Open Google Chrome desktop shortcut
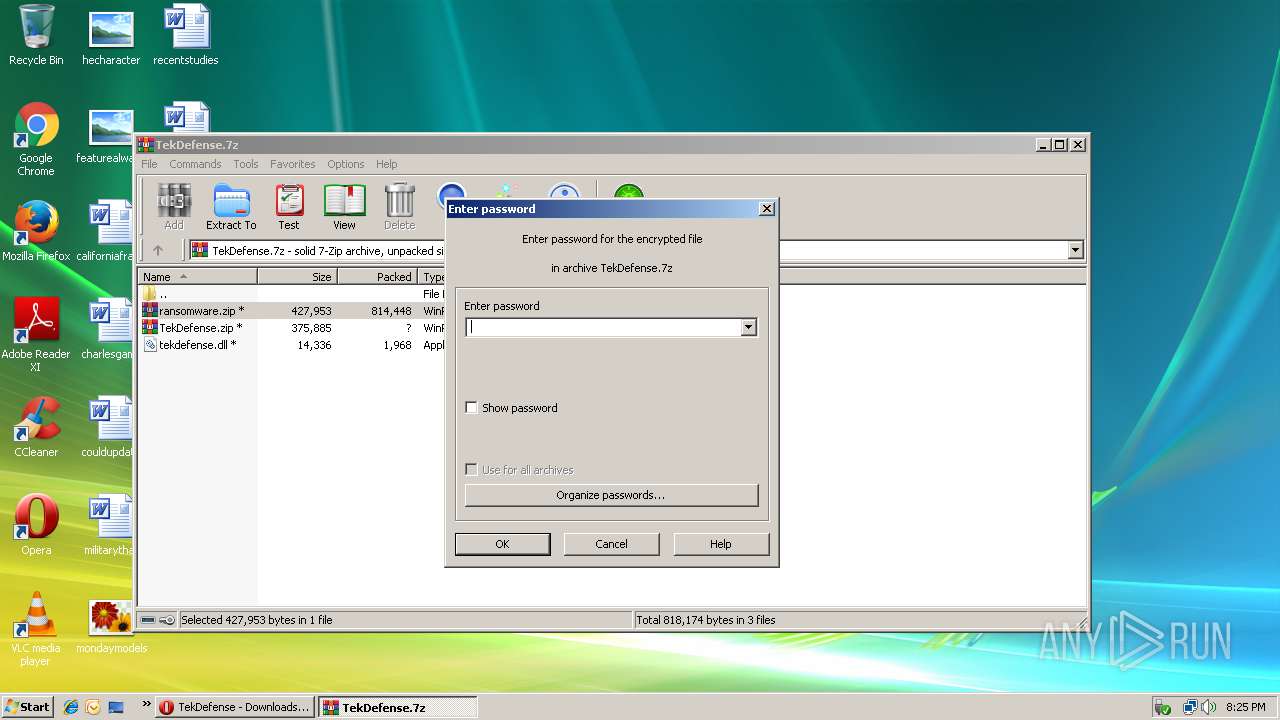This screenshot has width=1280, height=720. 36,140
